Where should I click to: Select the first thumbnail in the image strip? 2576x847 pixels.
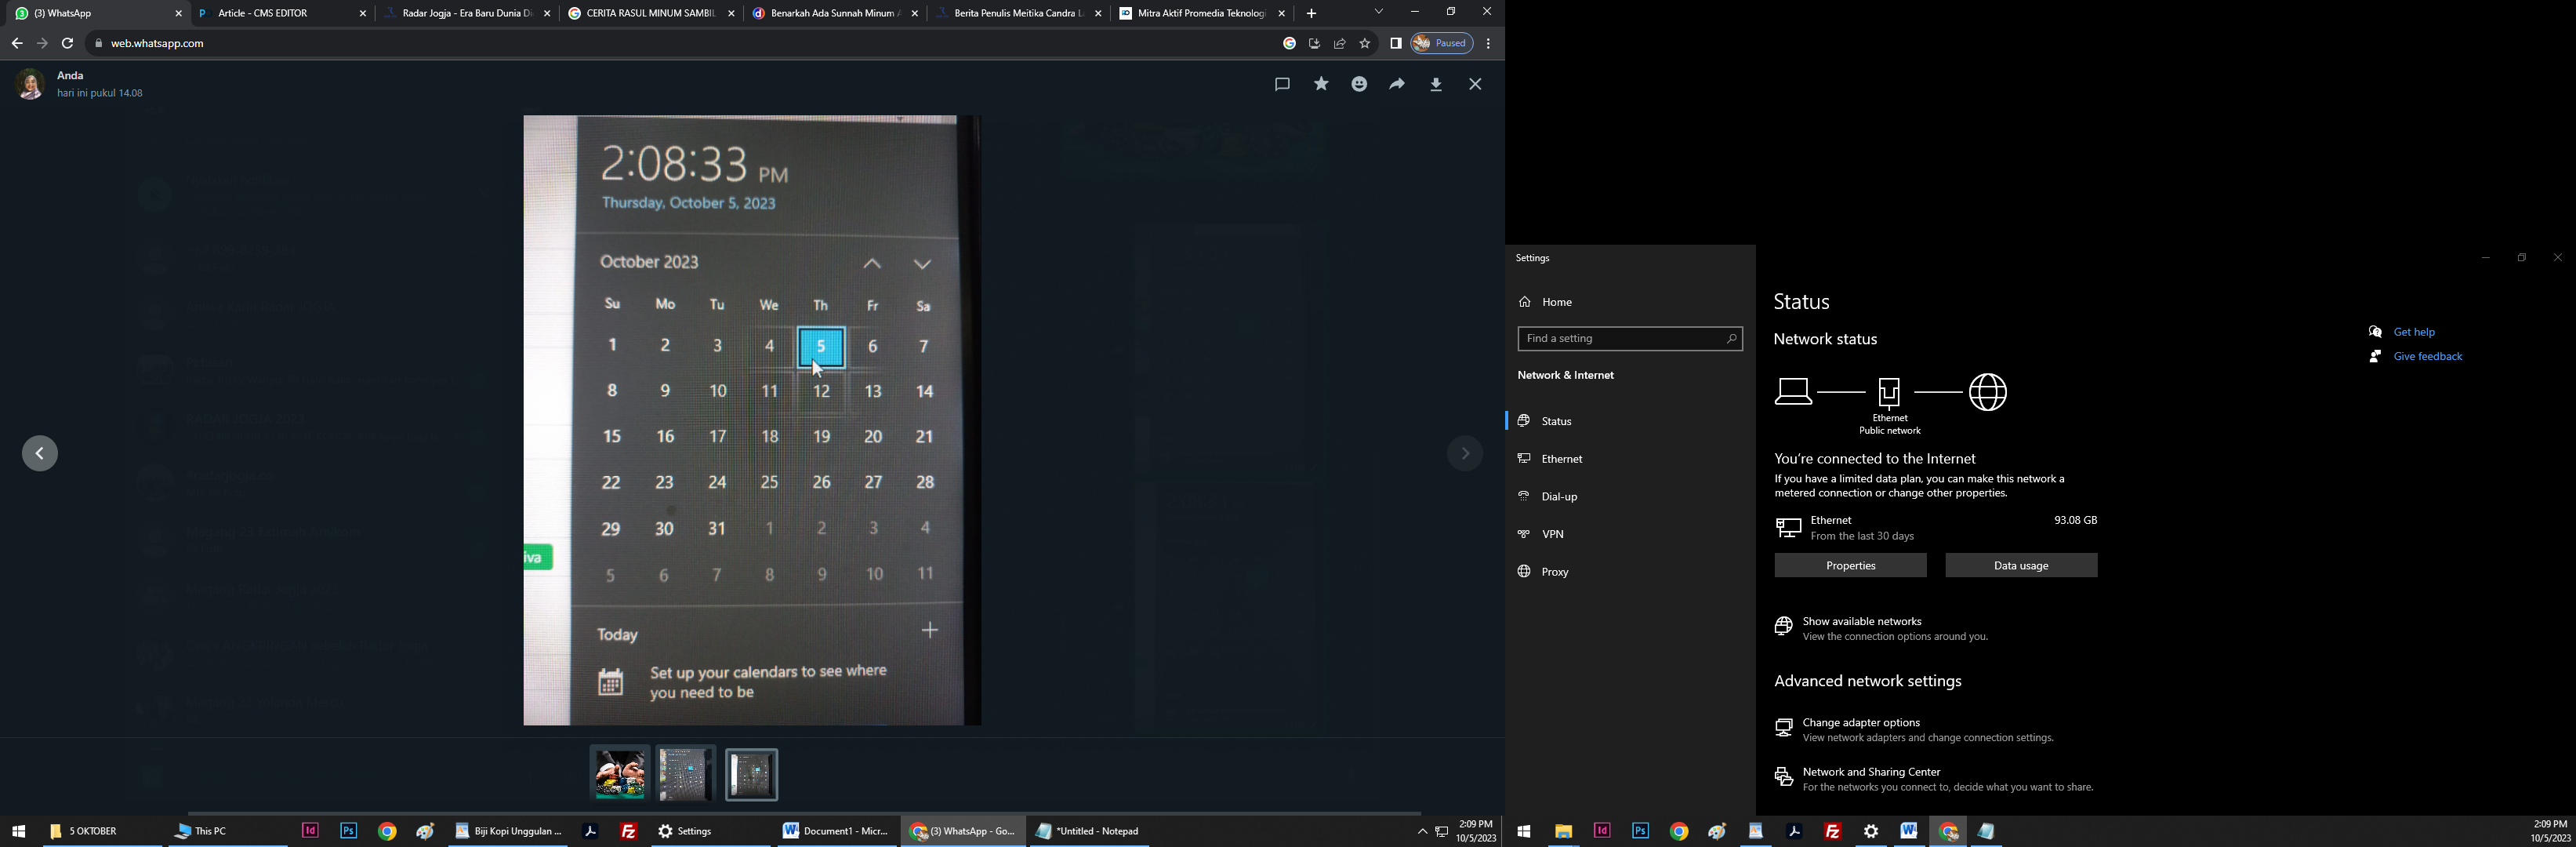point(620,775)
